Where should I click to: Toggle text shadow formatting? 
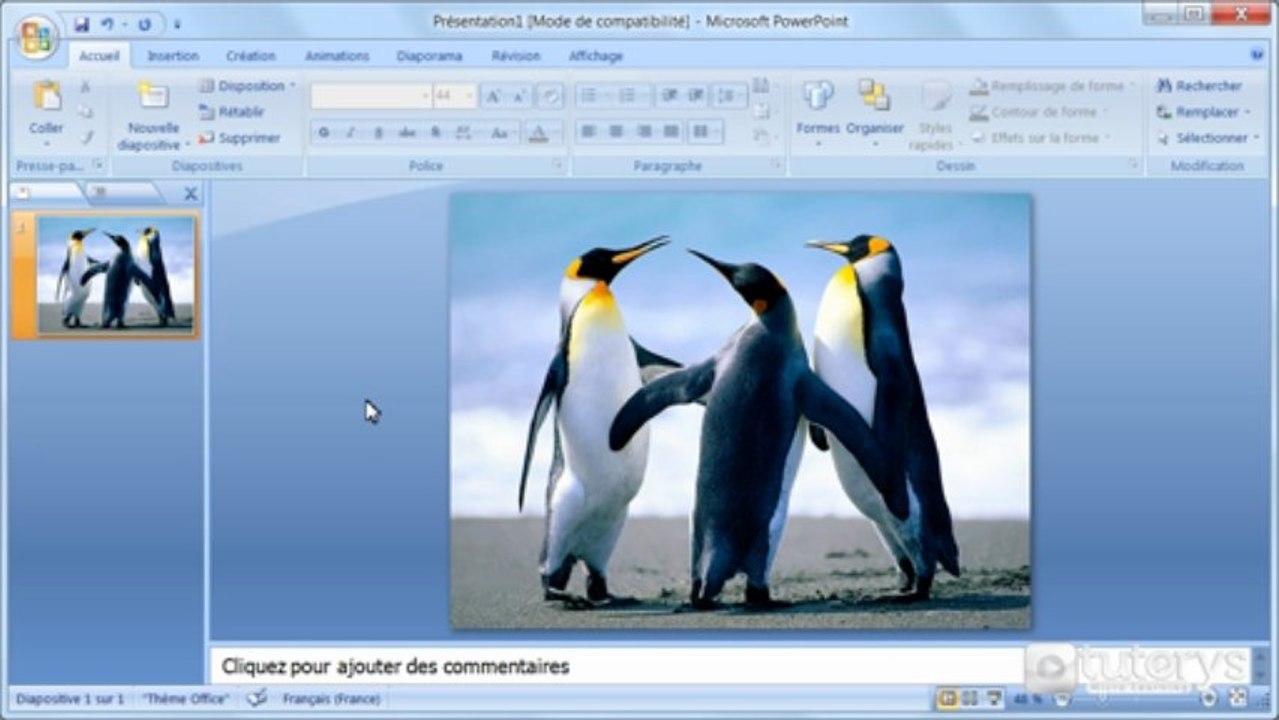[x=435, y=132]
